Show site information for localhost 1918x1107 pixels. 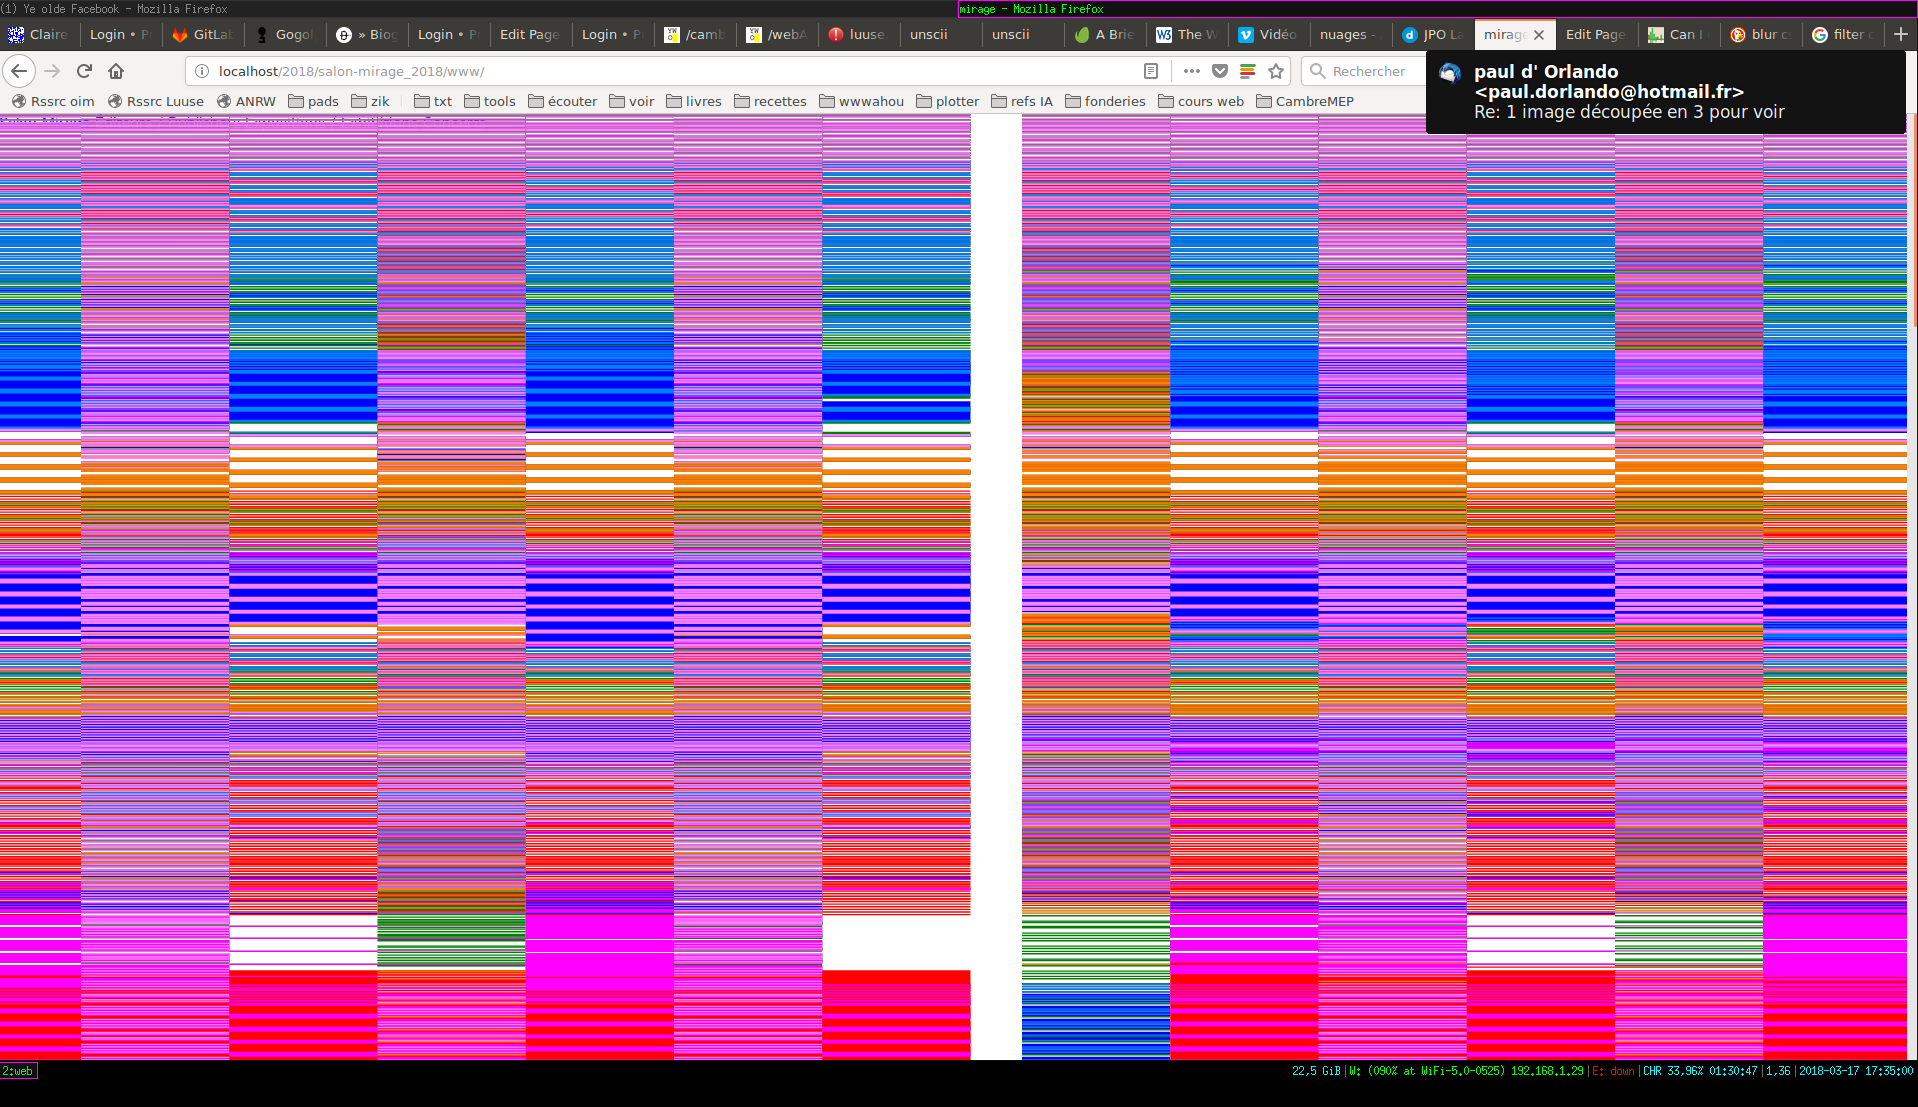[x=202, y=71]
